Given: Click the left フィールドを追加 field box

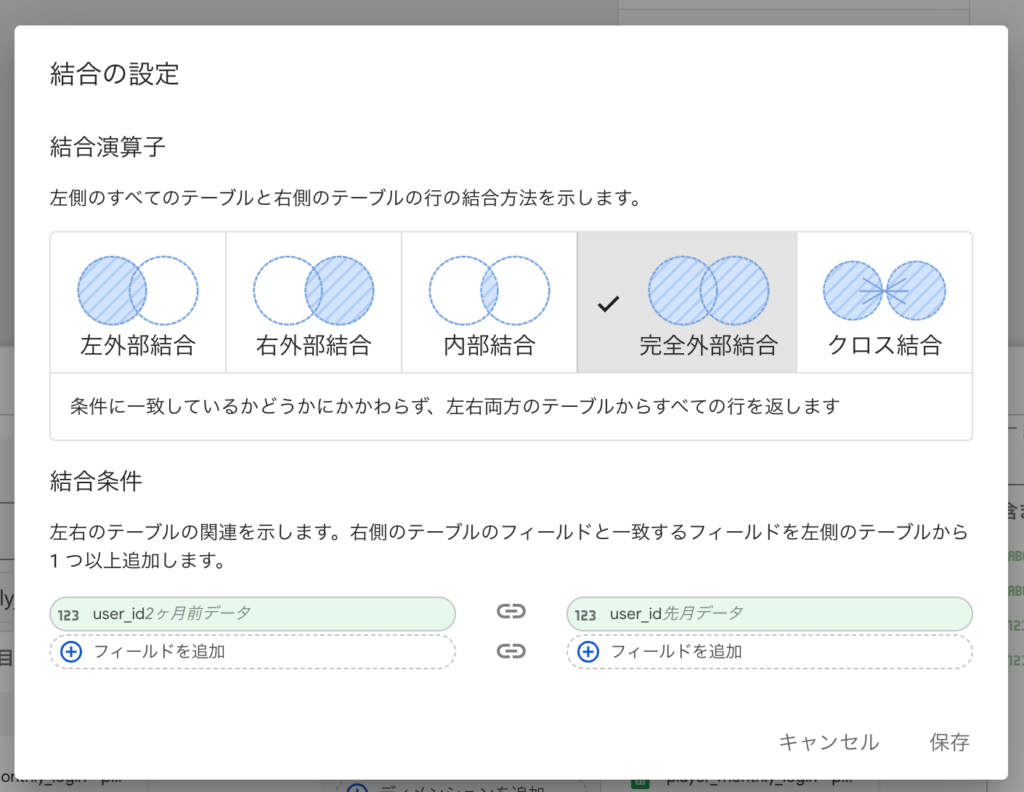Looking at the screenshot, I should point(252,652).
